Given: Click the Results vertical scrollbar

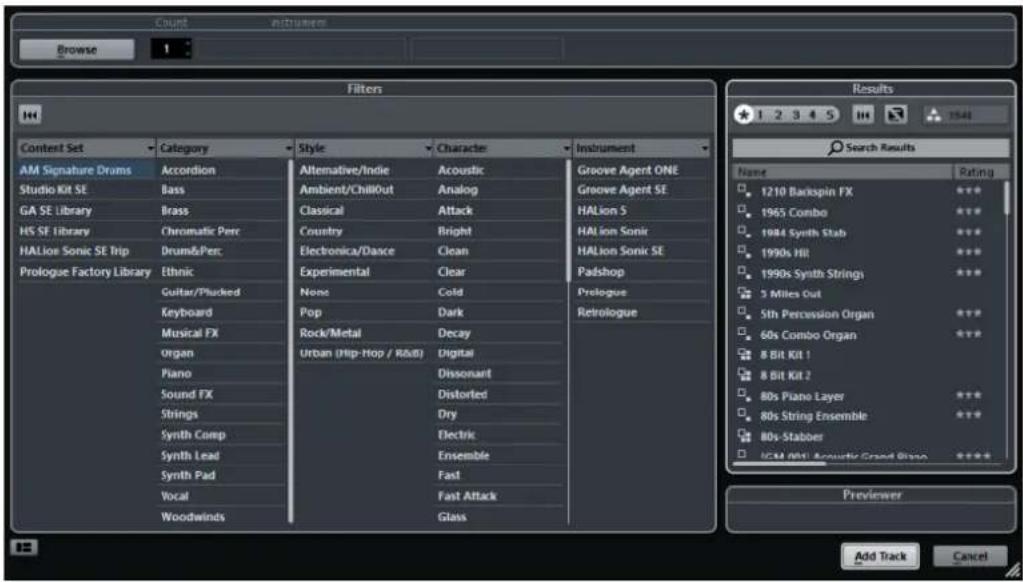Looking at the screenshot, I should 1007,198.
